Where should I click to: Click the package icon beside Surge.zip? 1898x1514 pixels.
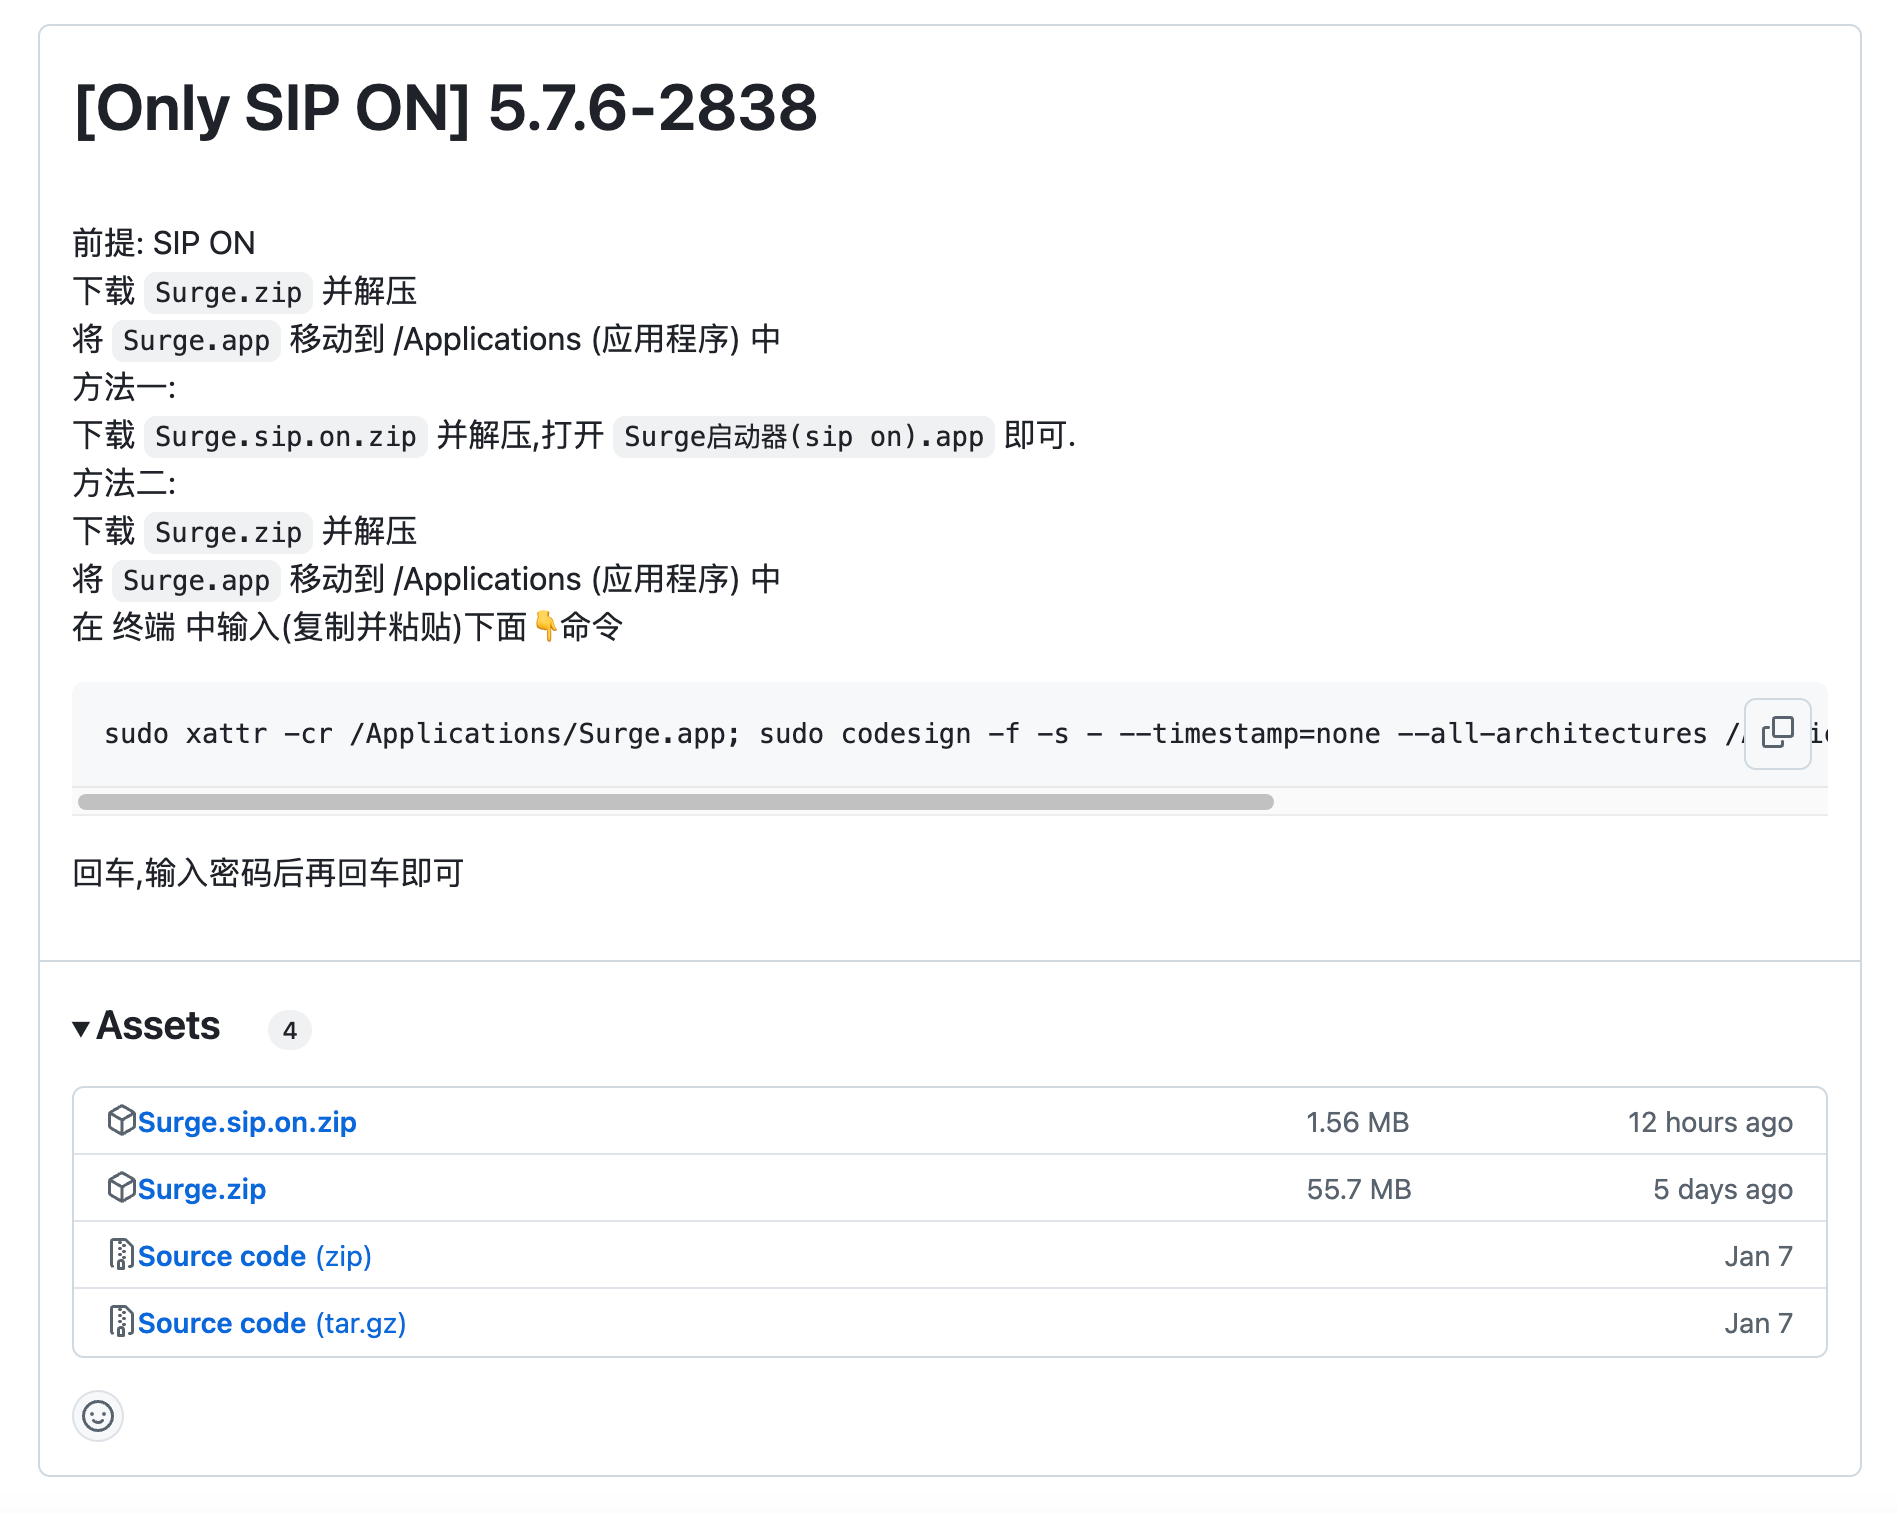pos(121,1187)
